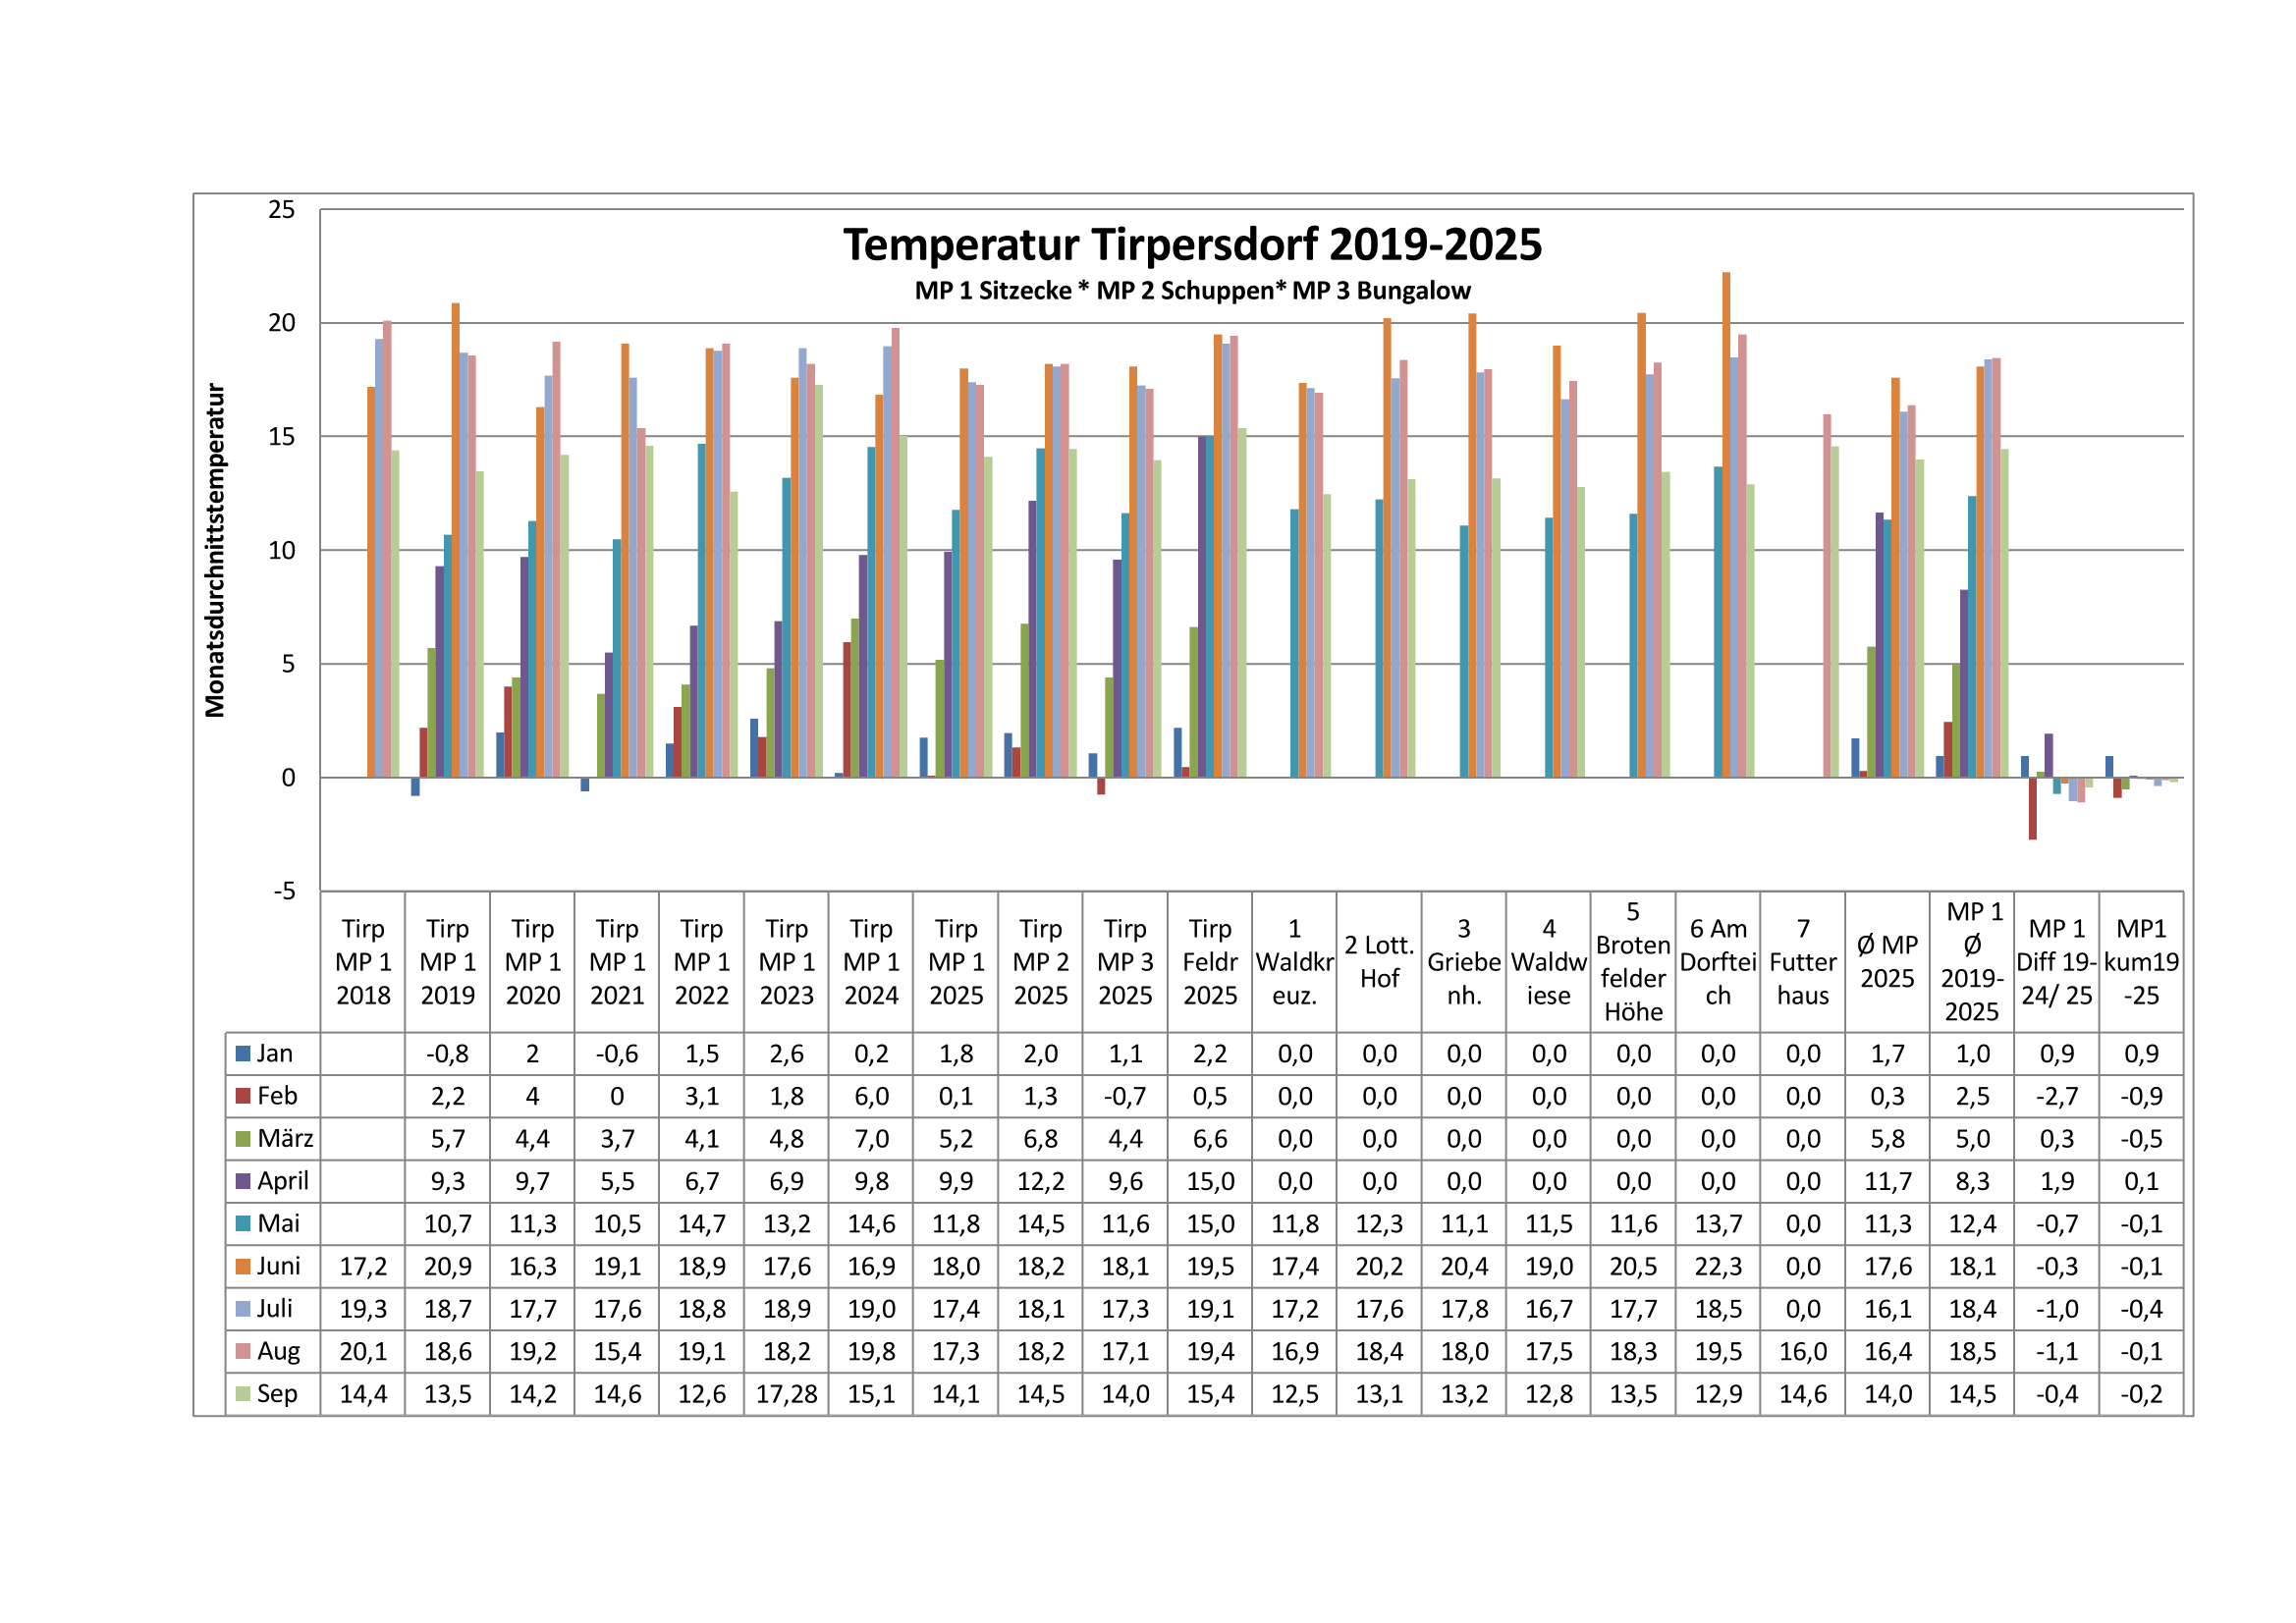Select the Monatsdurchschnittstemperatur axis label
The height and width of the screenshot is (1623, 2296).
tap(215, 550)
